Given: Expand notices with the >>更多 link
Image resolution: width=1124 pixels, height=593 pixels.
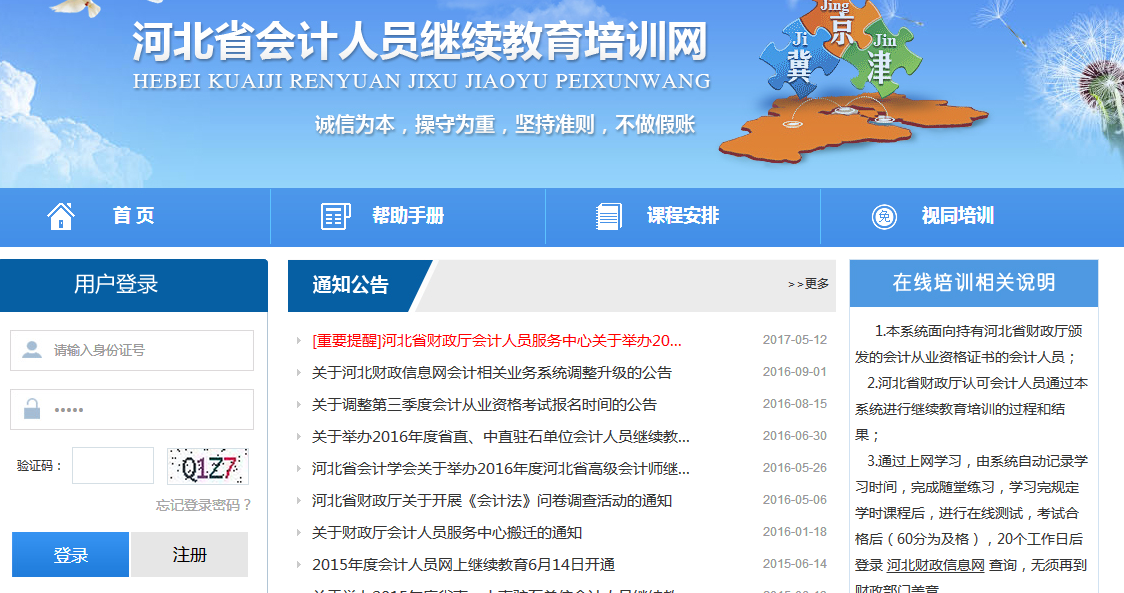Looking at the screenshot, I should coord(808,284).
